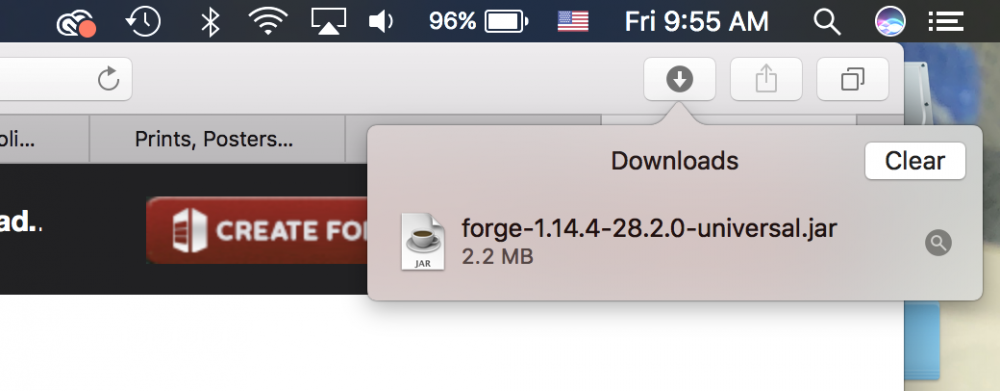Click the battery 96% status
This screenshot has width=1000, height=391.
coord(478,22)
